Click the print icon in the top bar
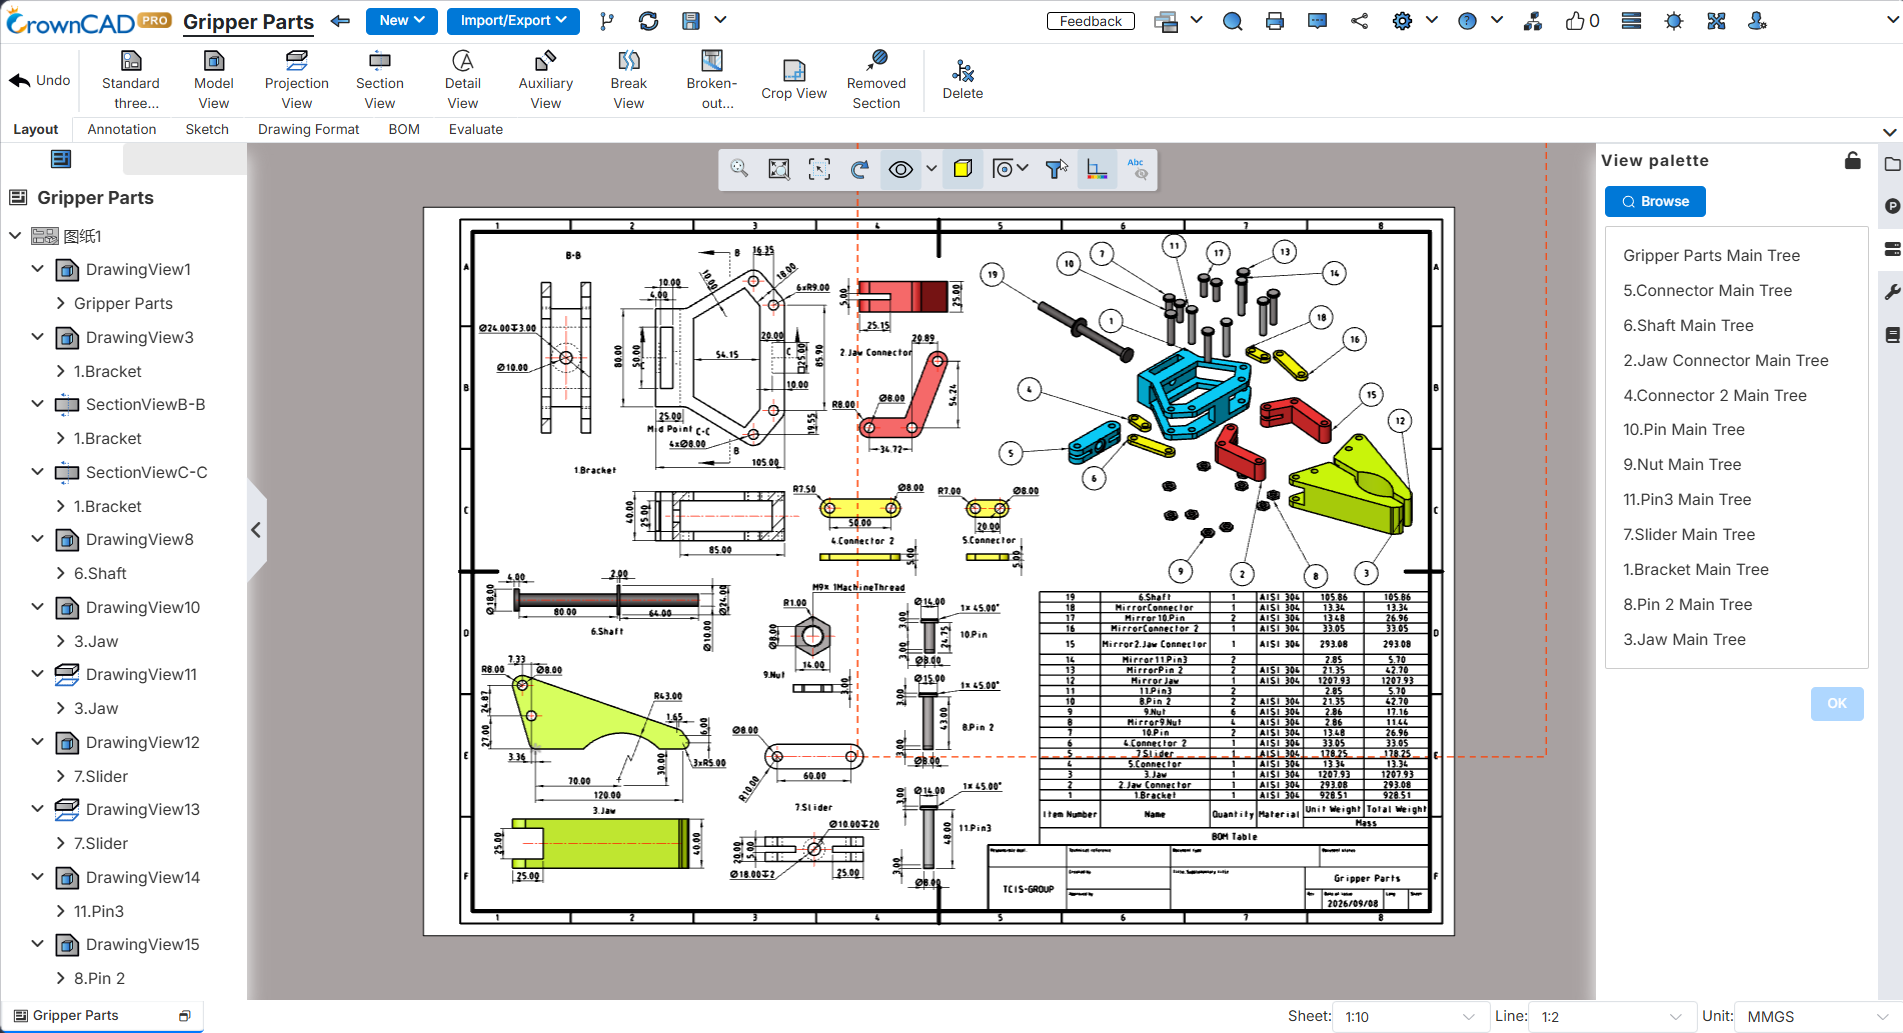The height and width of the screenshot is (1033, 1903). tap(1274, 21)
